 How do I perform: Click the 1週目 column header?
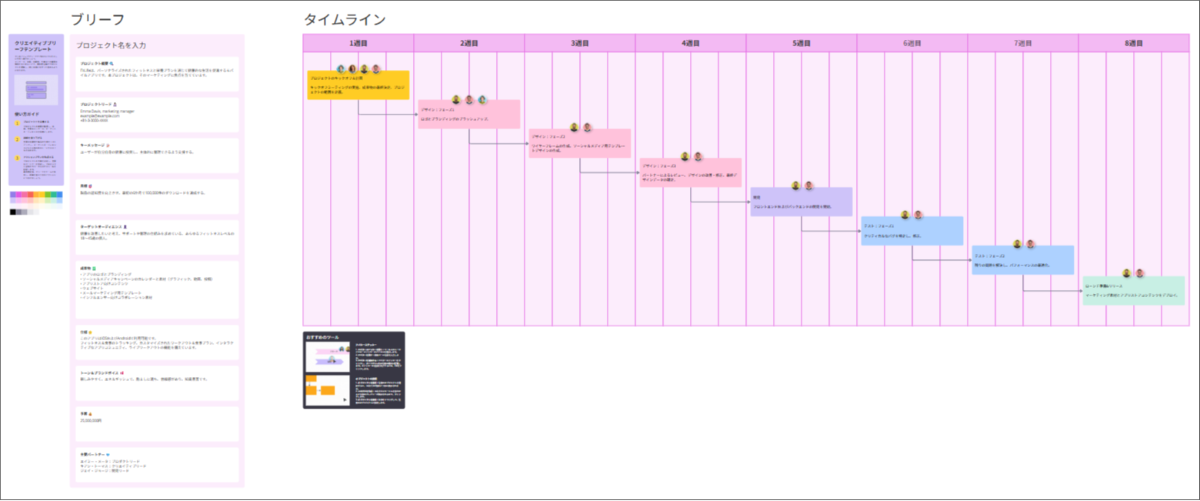click(x=358, y=43)
